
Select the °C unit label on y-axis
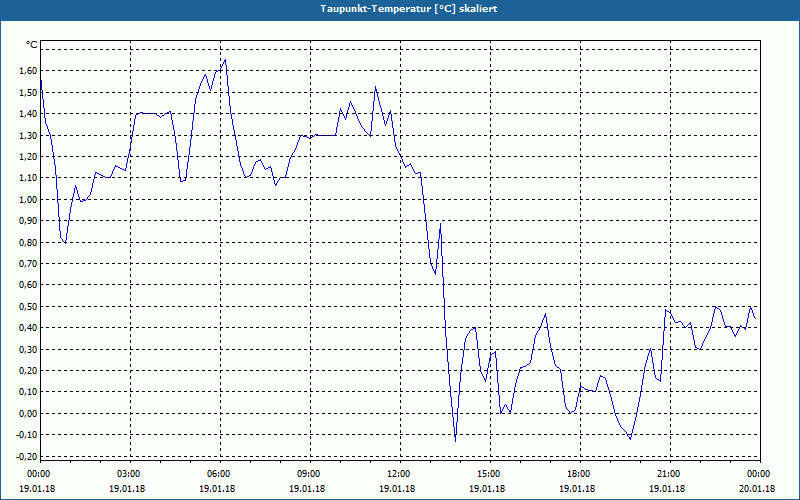coord(32,45)
